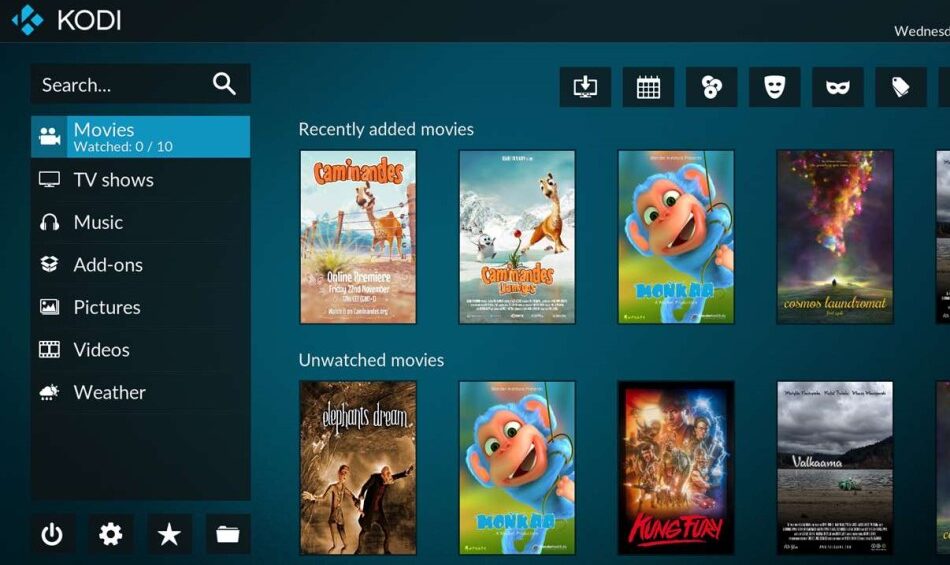Image resolution: width=950 pixels, height=565 pixels.
Task: Click the Unwatched movies heading
Action: coord(371,360)
